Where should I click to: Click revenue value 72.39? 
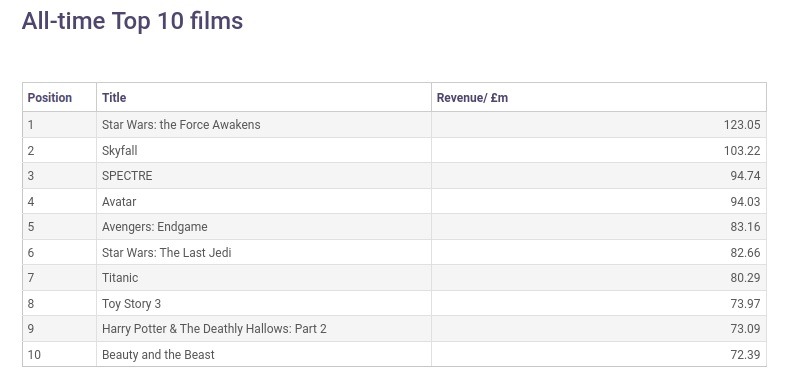coord(745,355)
